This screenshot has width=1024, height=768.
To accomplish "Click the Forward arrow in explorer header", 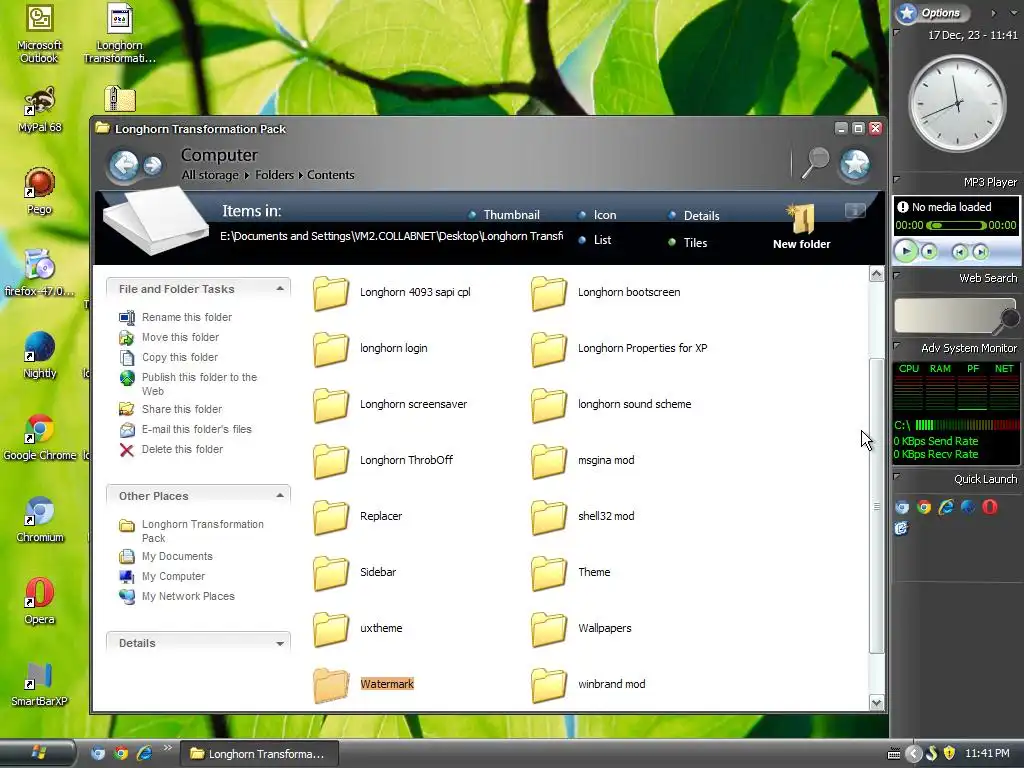I will pos(153,165).
